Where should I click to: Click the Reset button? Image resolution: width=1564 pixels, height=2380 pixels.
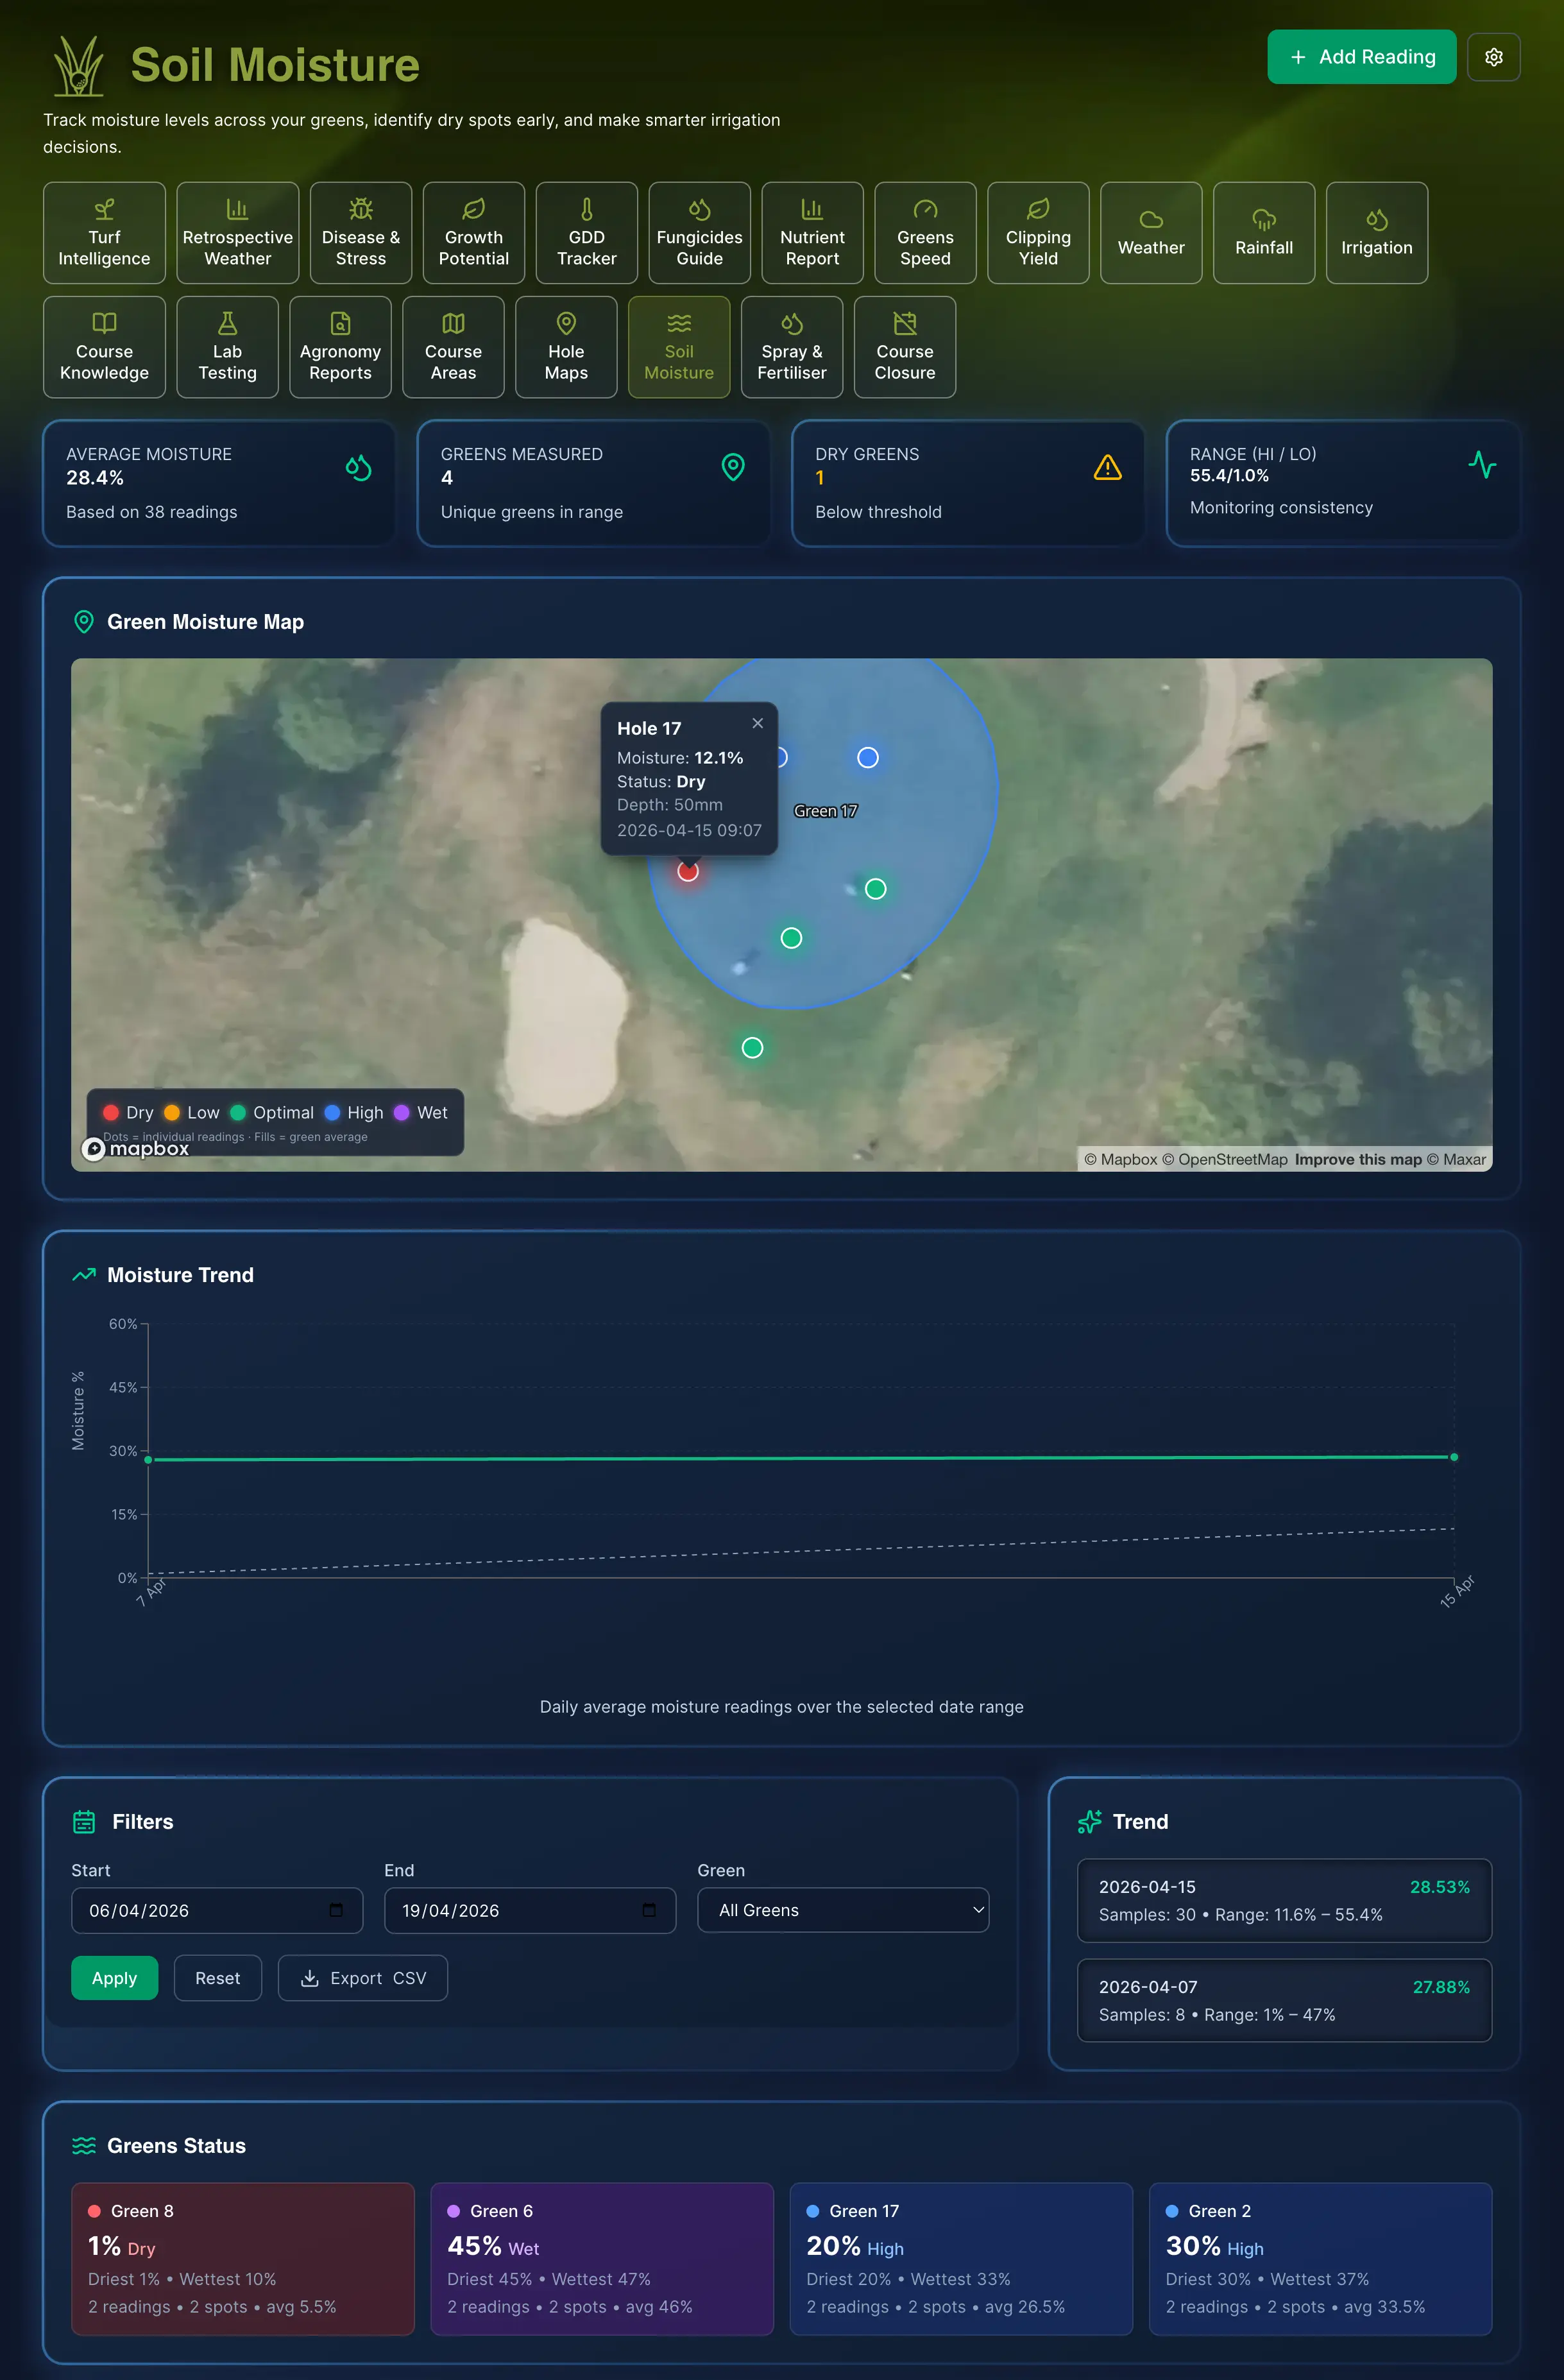pyautogui.click(x=218, y=1978)
